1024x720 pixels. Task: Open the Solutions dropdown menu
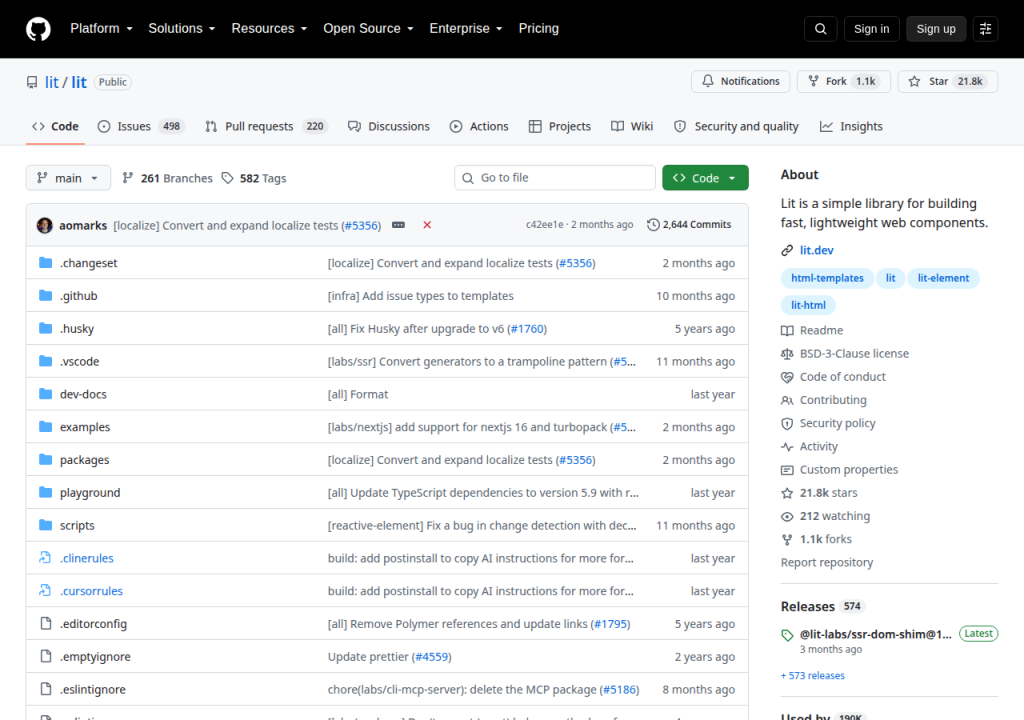coord(182,29)
